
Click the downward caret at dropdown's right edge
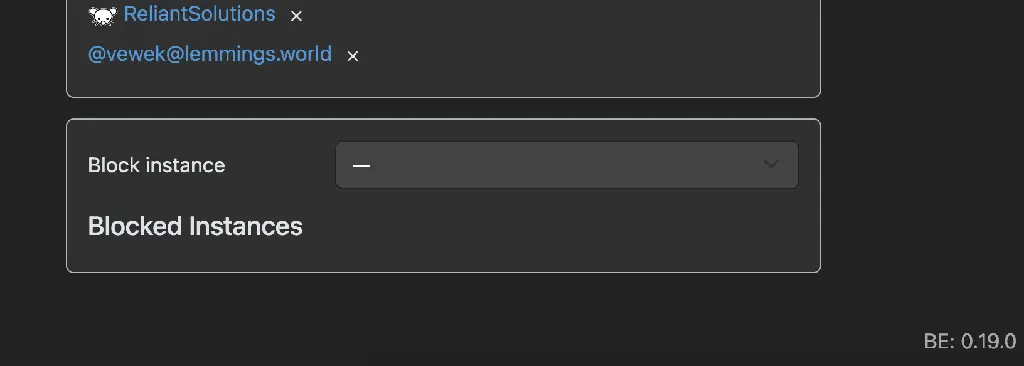point(771,164)
